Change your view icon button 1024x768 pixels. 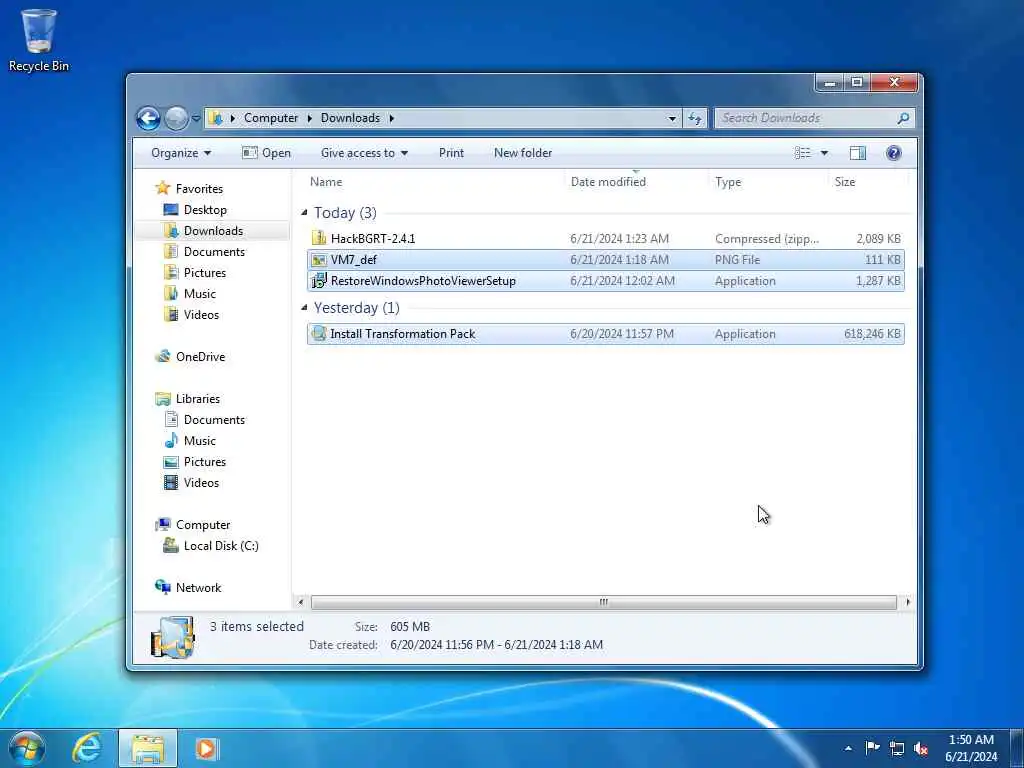coord(803,153)
